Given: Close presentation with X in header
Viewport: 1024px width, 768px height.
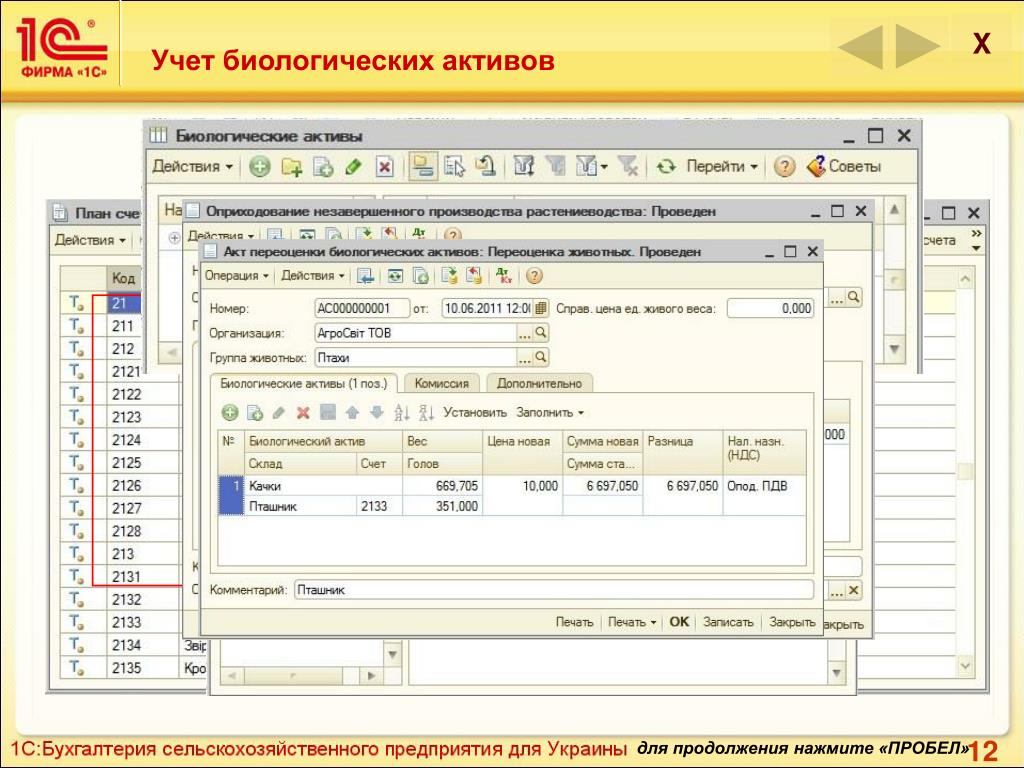Looking at the screenshot, I should point(981,44).
